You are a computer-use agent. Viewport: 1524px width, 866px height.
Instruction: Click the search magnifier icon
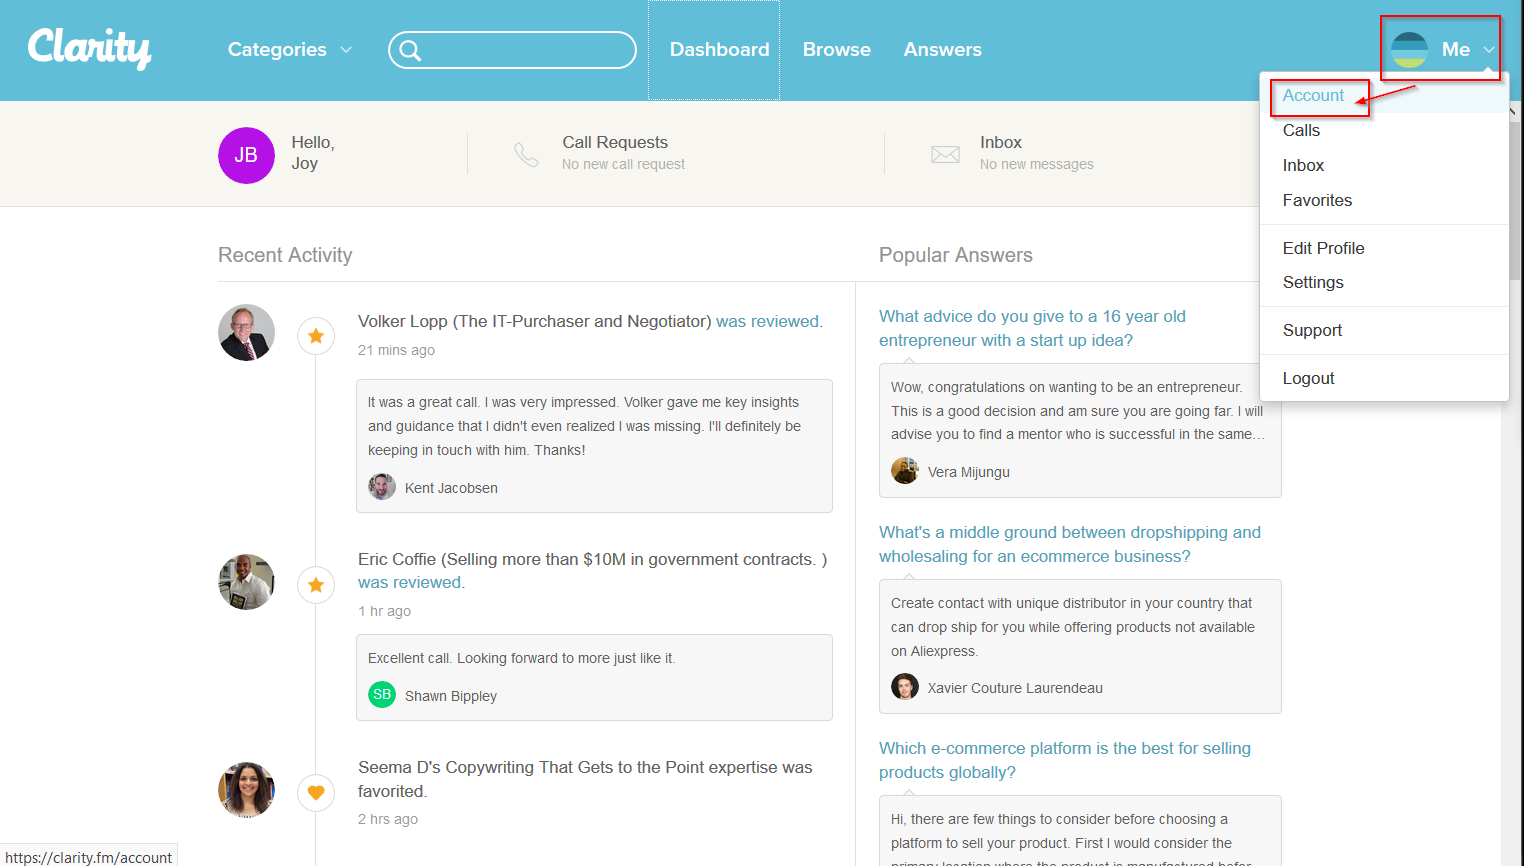(410, 50)
